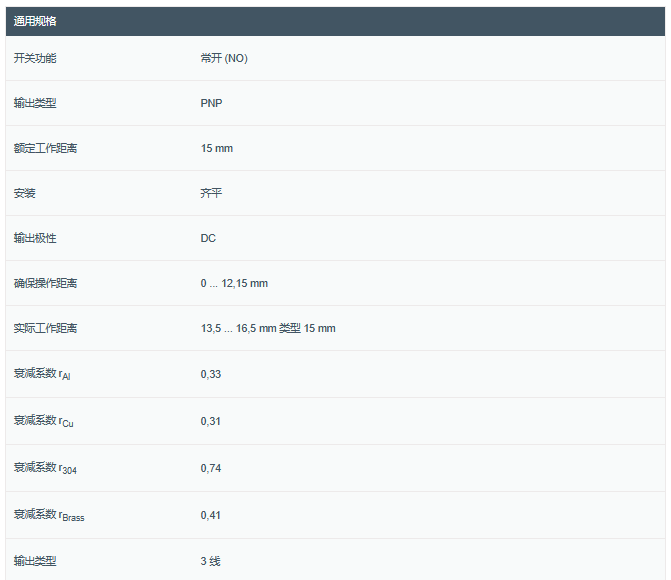Click the 0,31 value for rCu
Viewport: 671px width, 580px height.
click(x=210, y=421)
